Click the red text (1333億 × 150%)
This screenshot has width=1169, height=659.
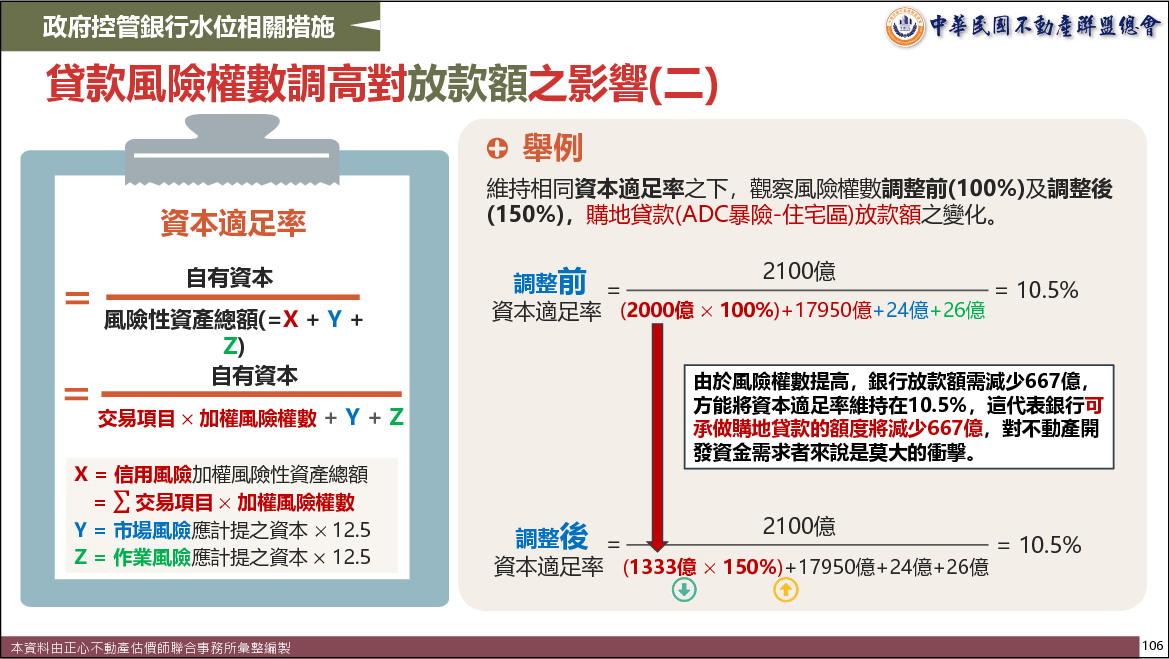click(x=702, y=567)
